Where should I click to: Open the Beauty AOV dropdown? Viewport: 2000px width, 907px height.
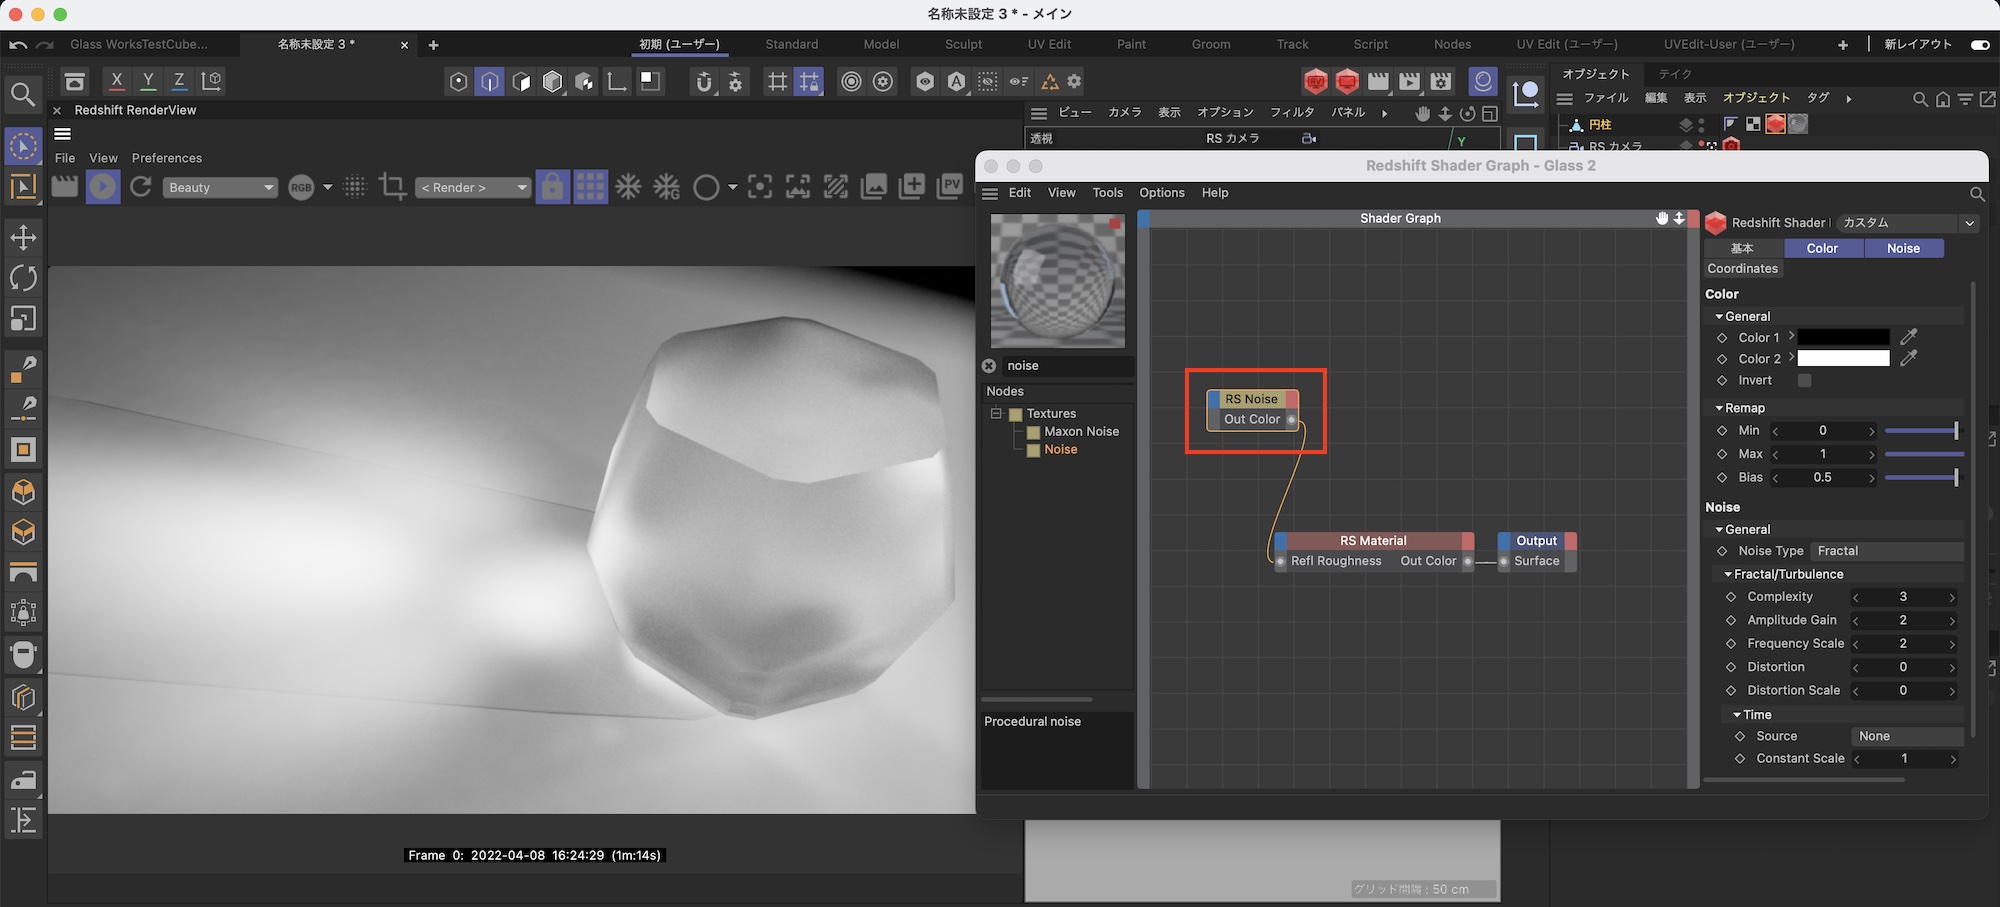(220, 188)
